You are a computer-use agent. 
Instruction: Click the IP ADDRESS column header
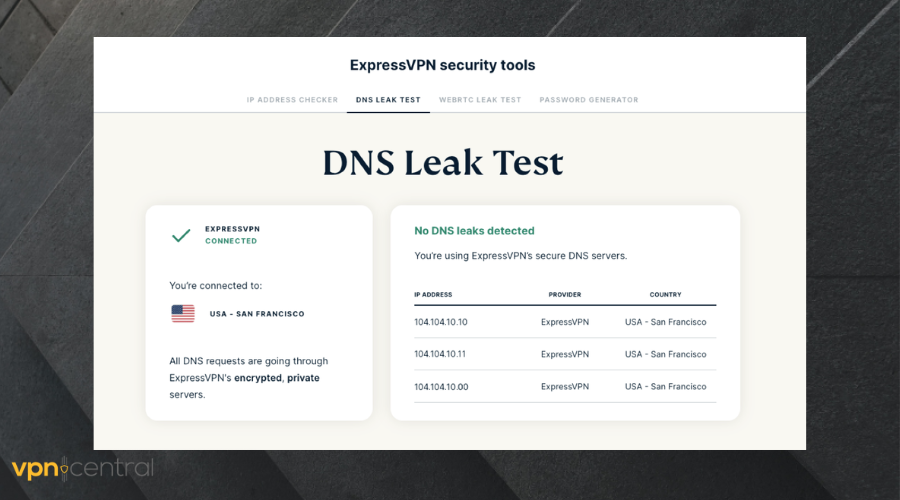[433, 295]
